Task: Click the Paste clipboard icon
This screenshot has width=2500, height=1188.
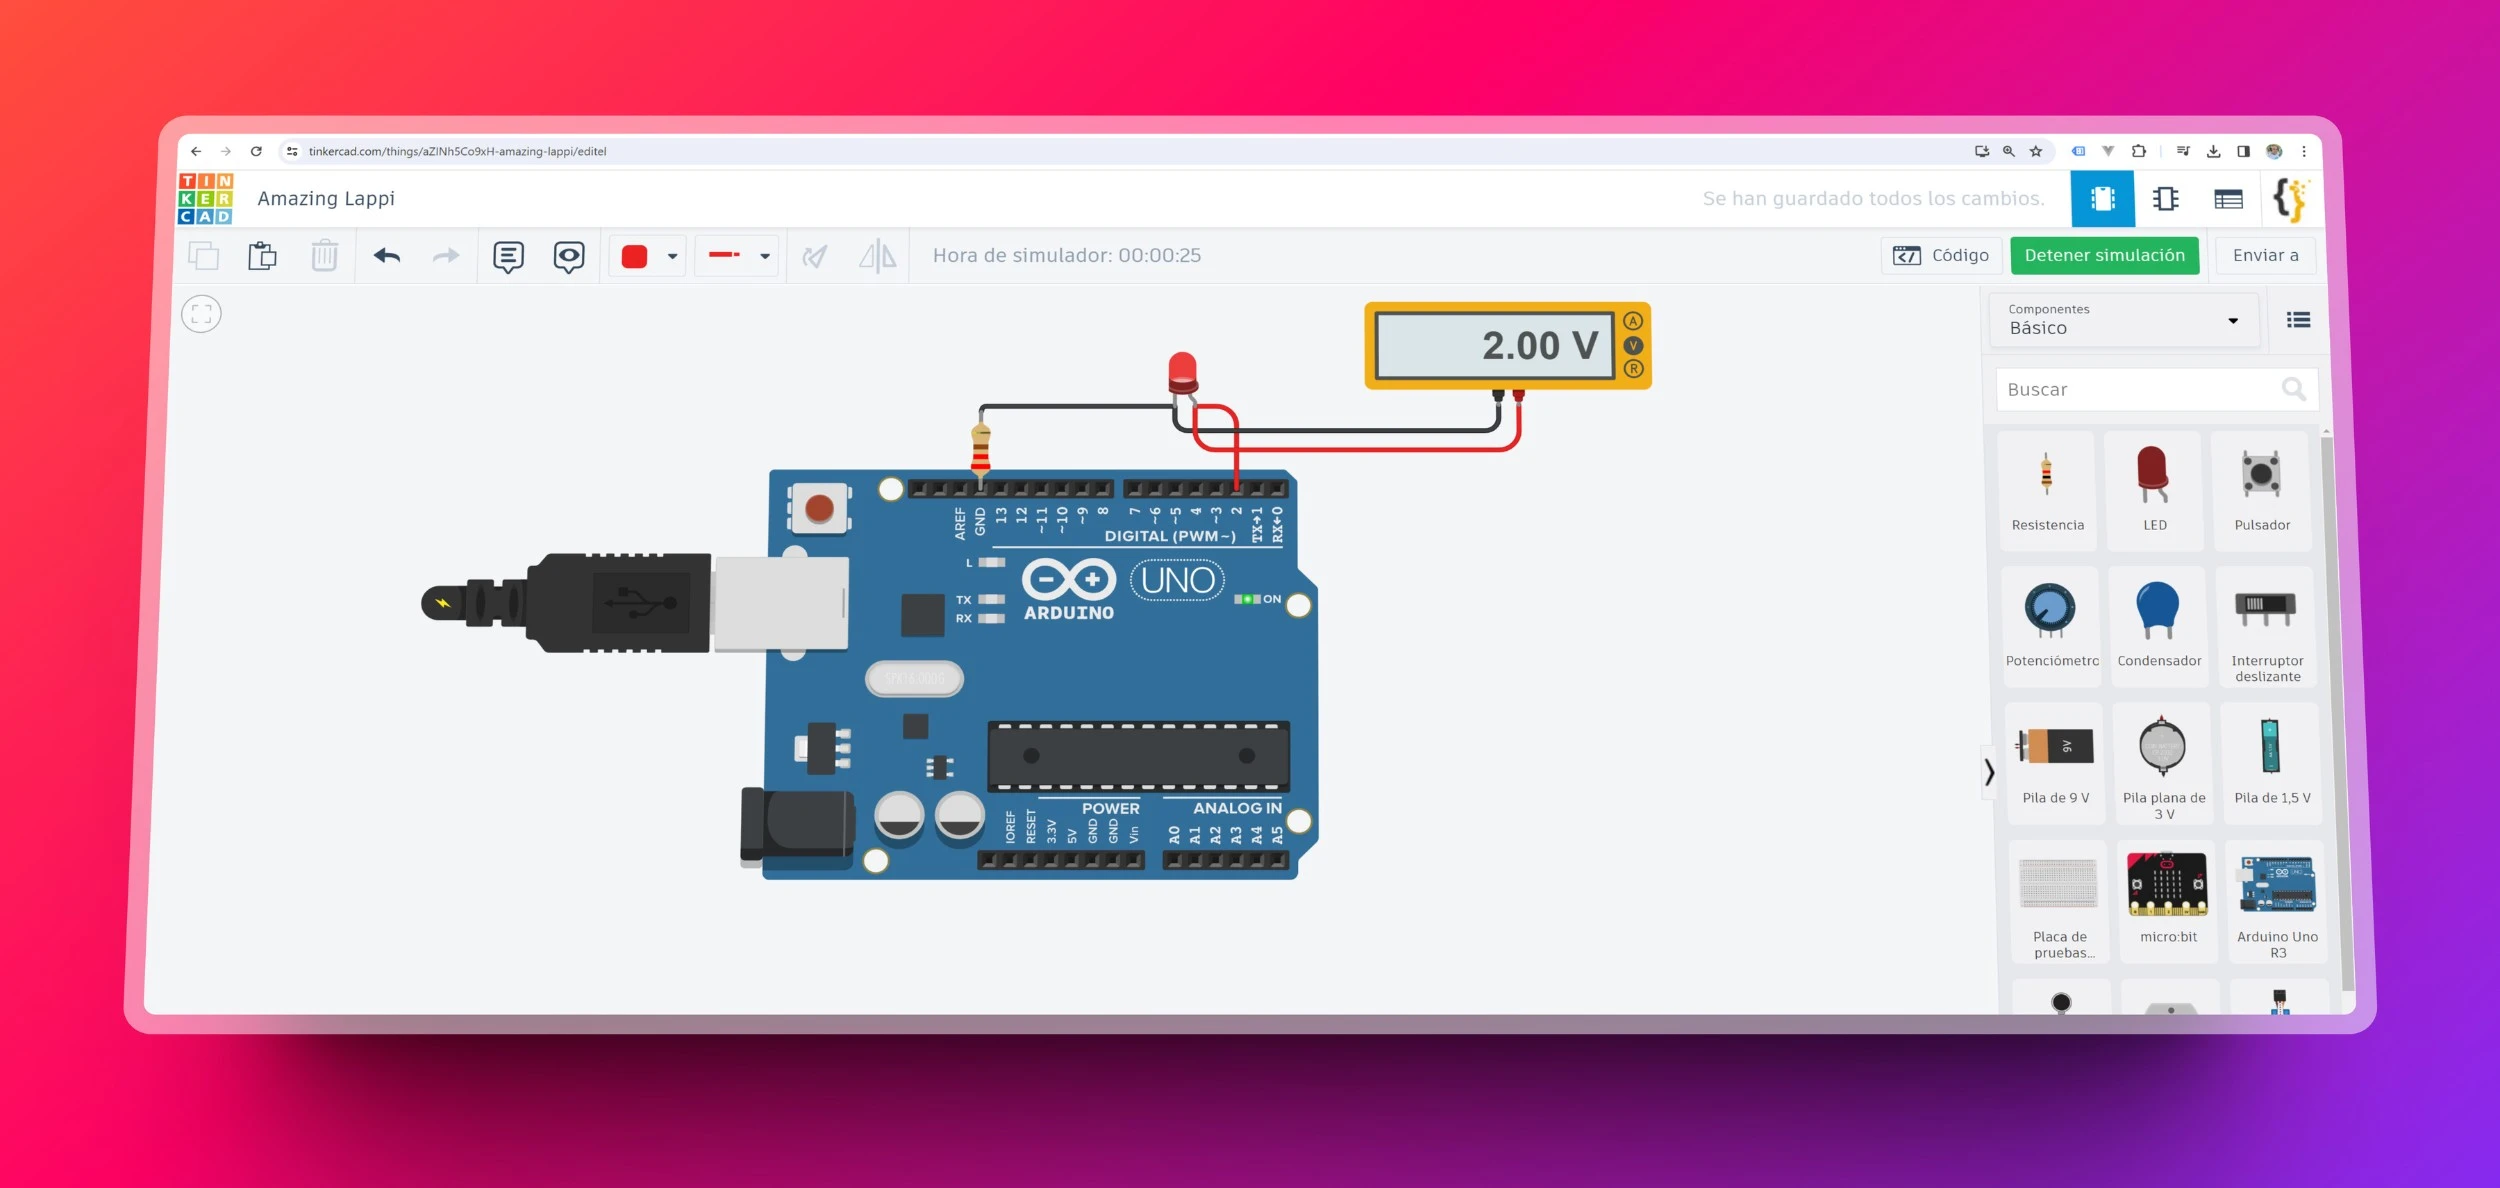Action: 262,256
